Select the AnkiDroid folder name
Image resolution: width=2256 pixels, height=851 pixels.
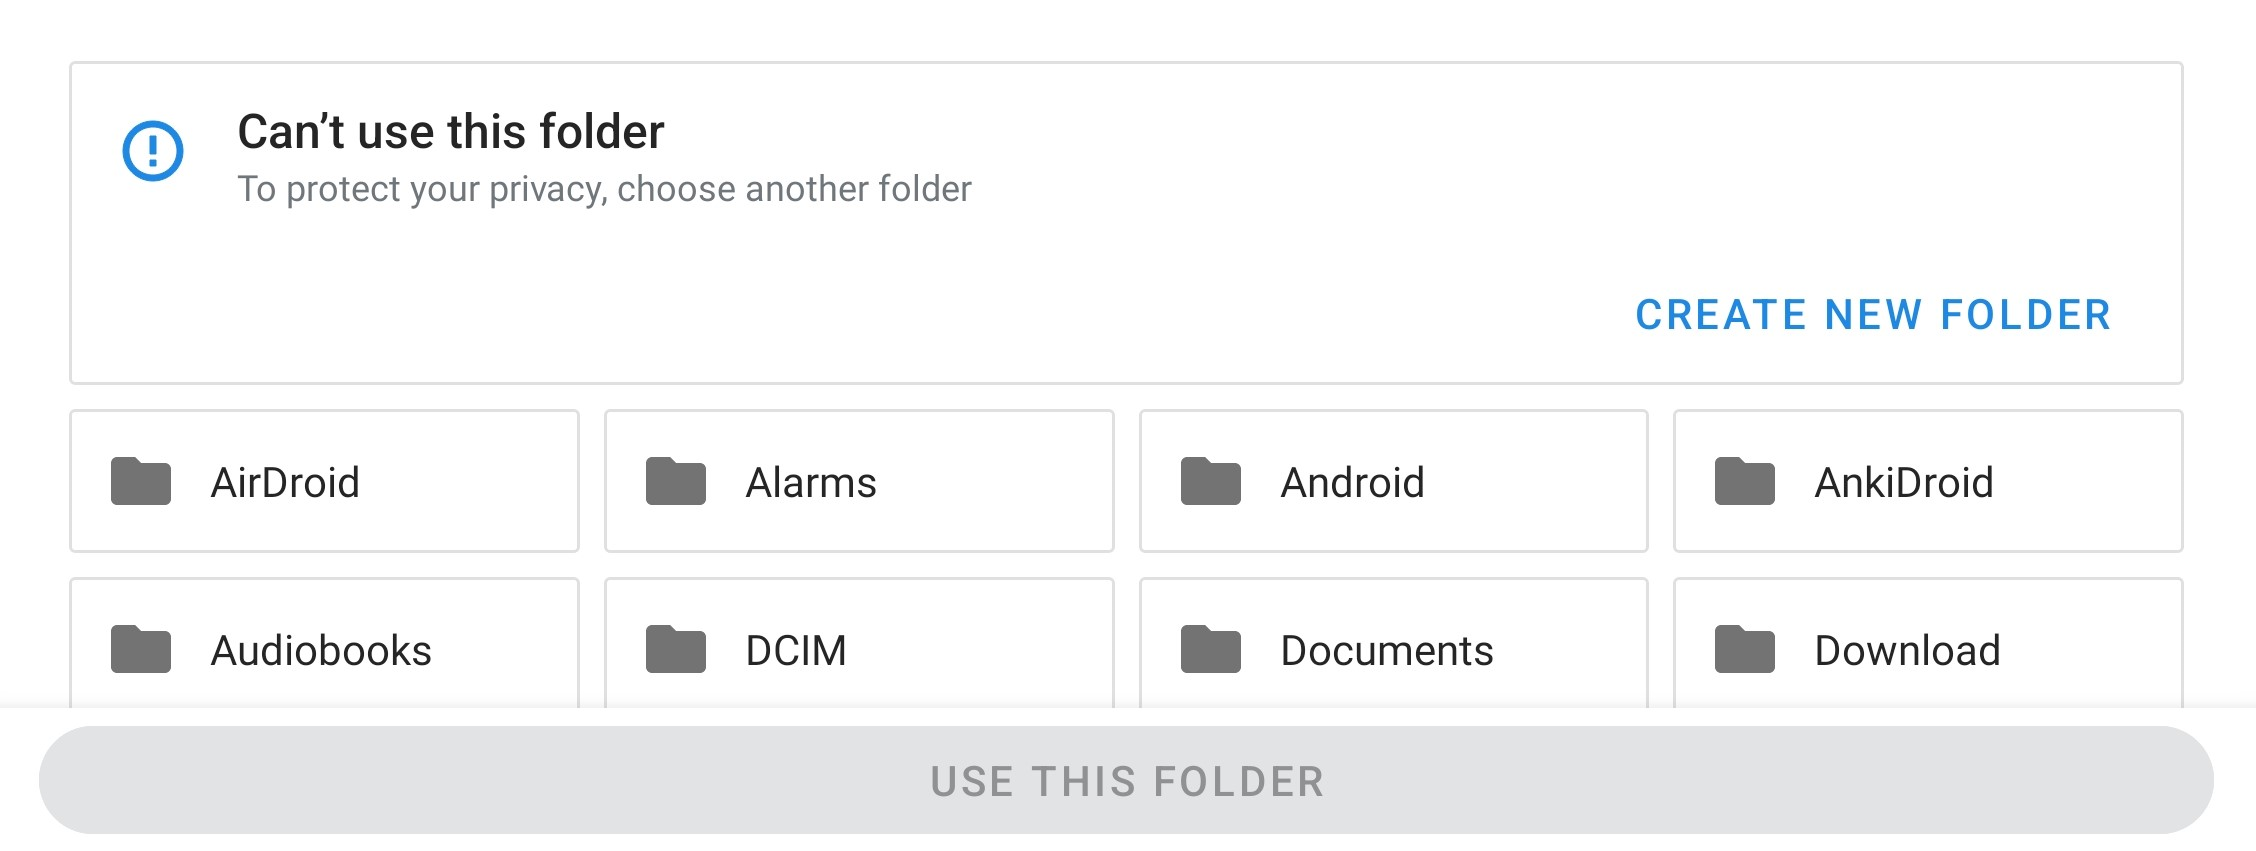[x=1904, y=483]
